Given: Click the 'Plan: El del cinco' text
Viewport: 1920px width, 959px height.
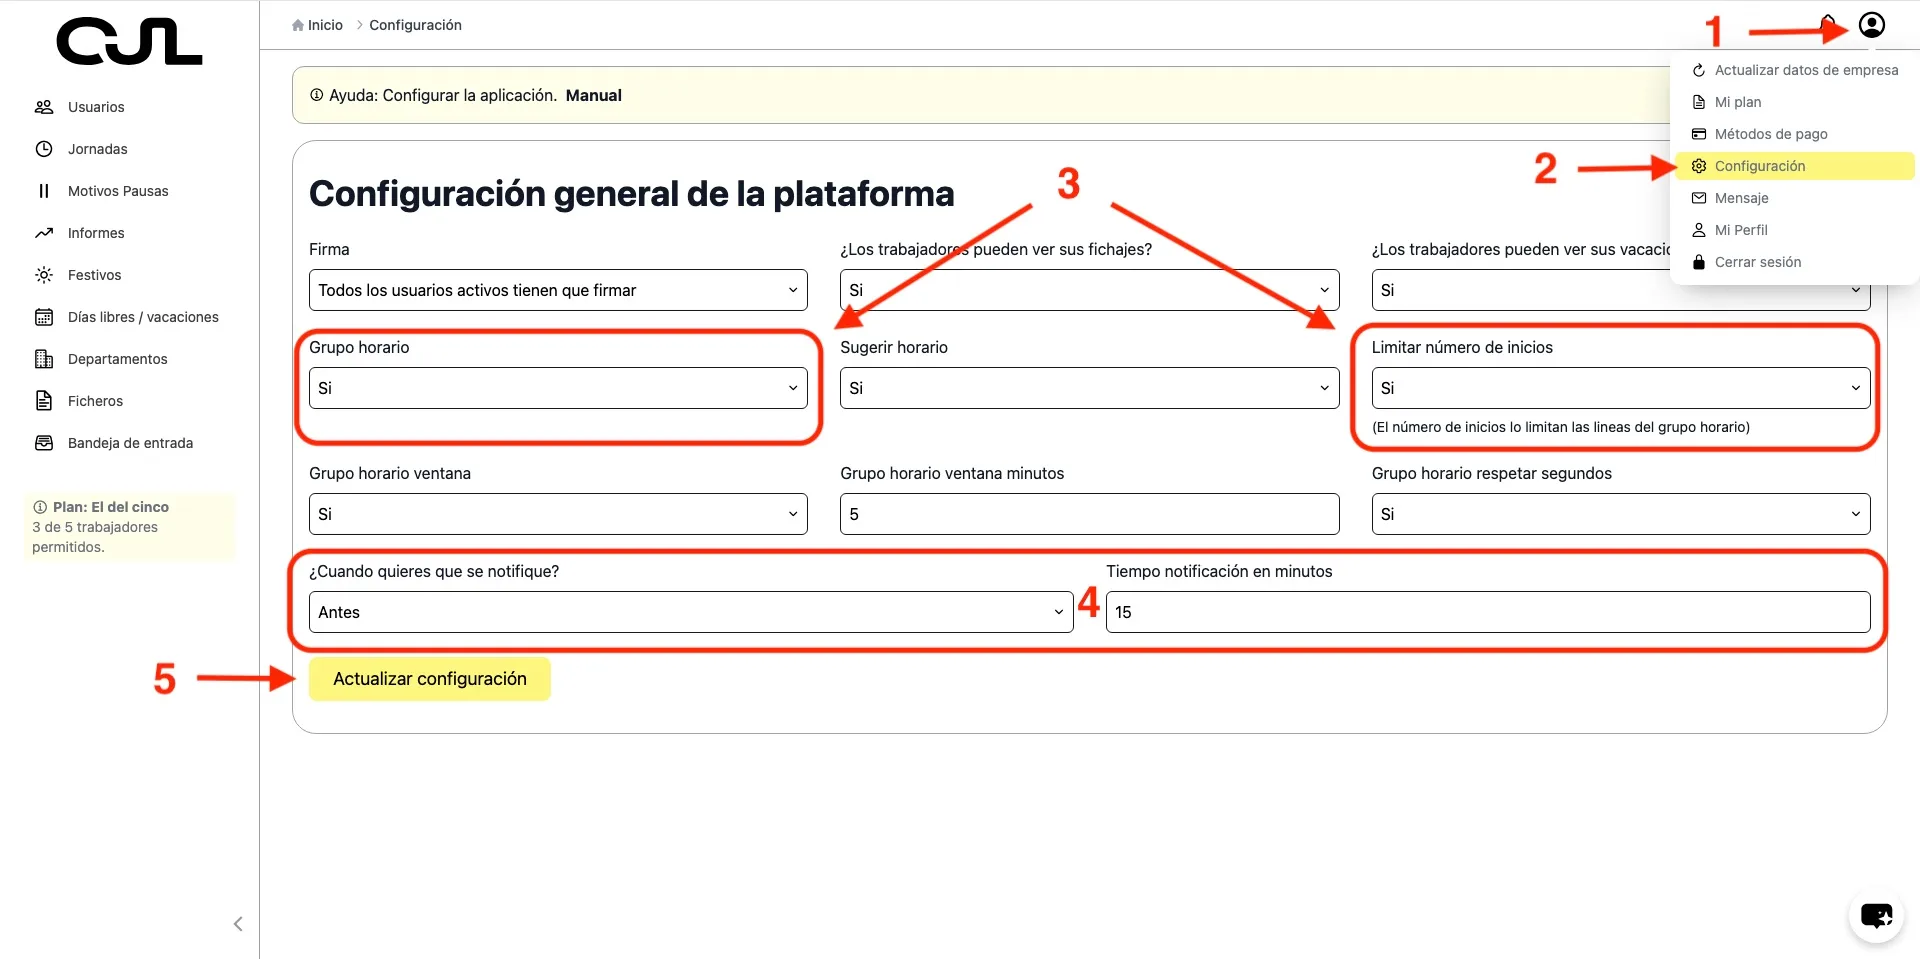Looking at the screenshot, I should (111, 507).
